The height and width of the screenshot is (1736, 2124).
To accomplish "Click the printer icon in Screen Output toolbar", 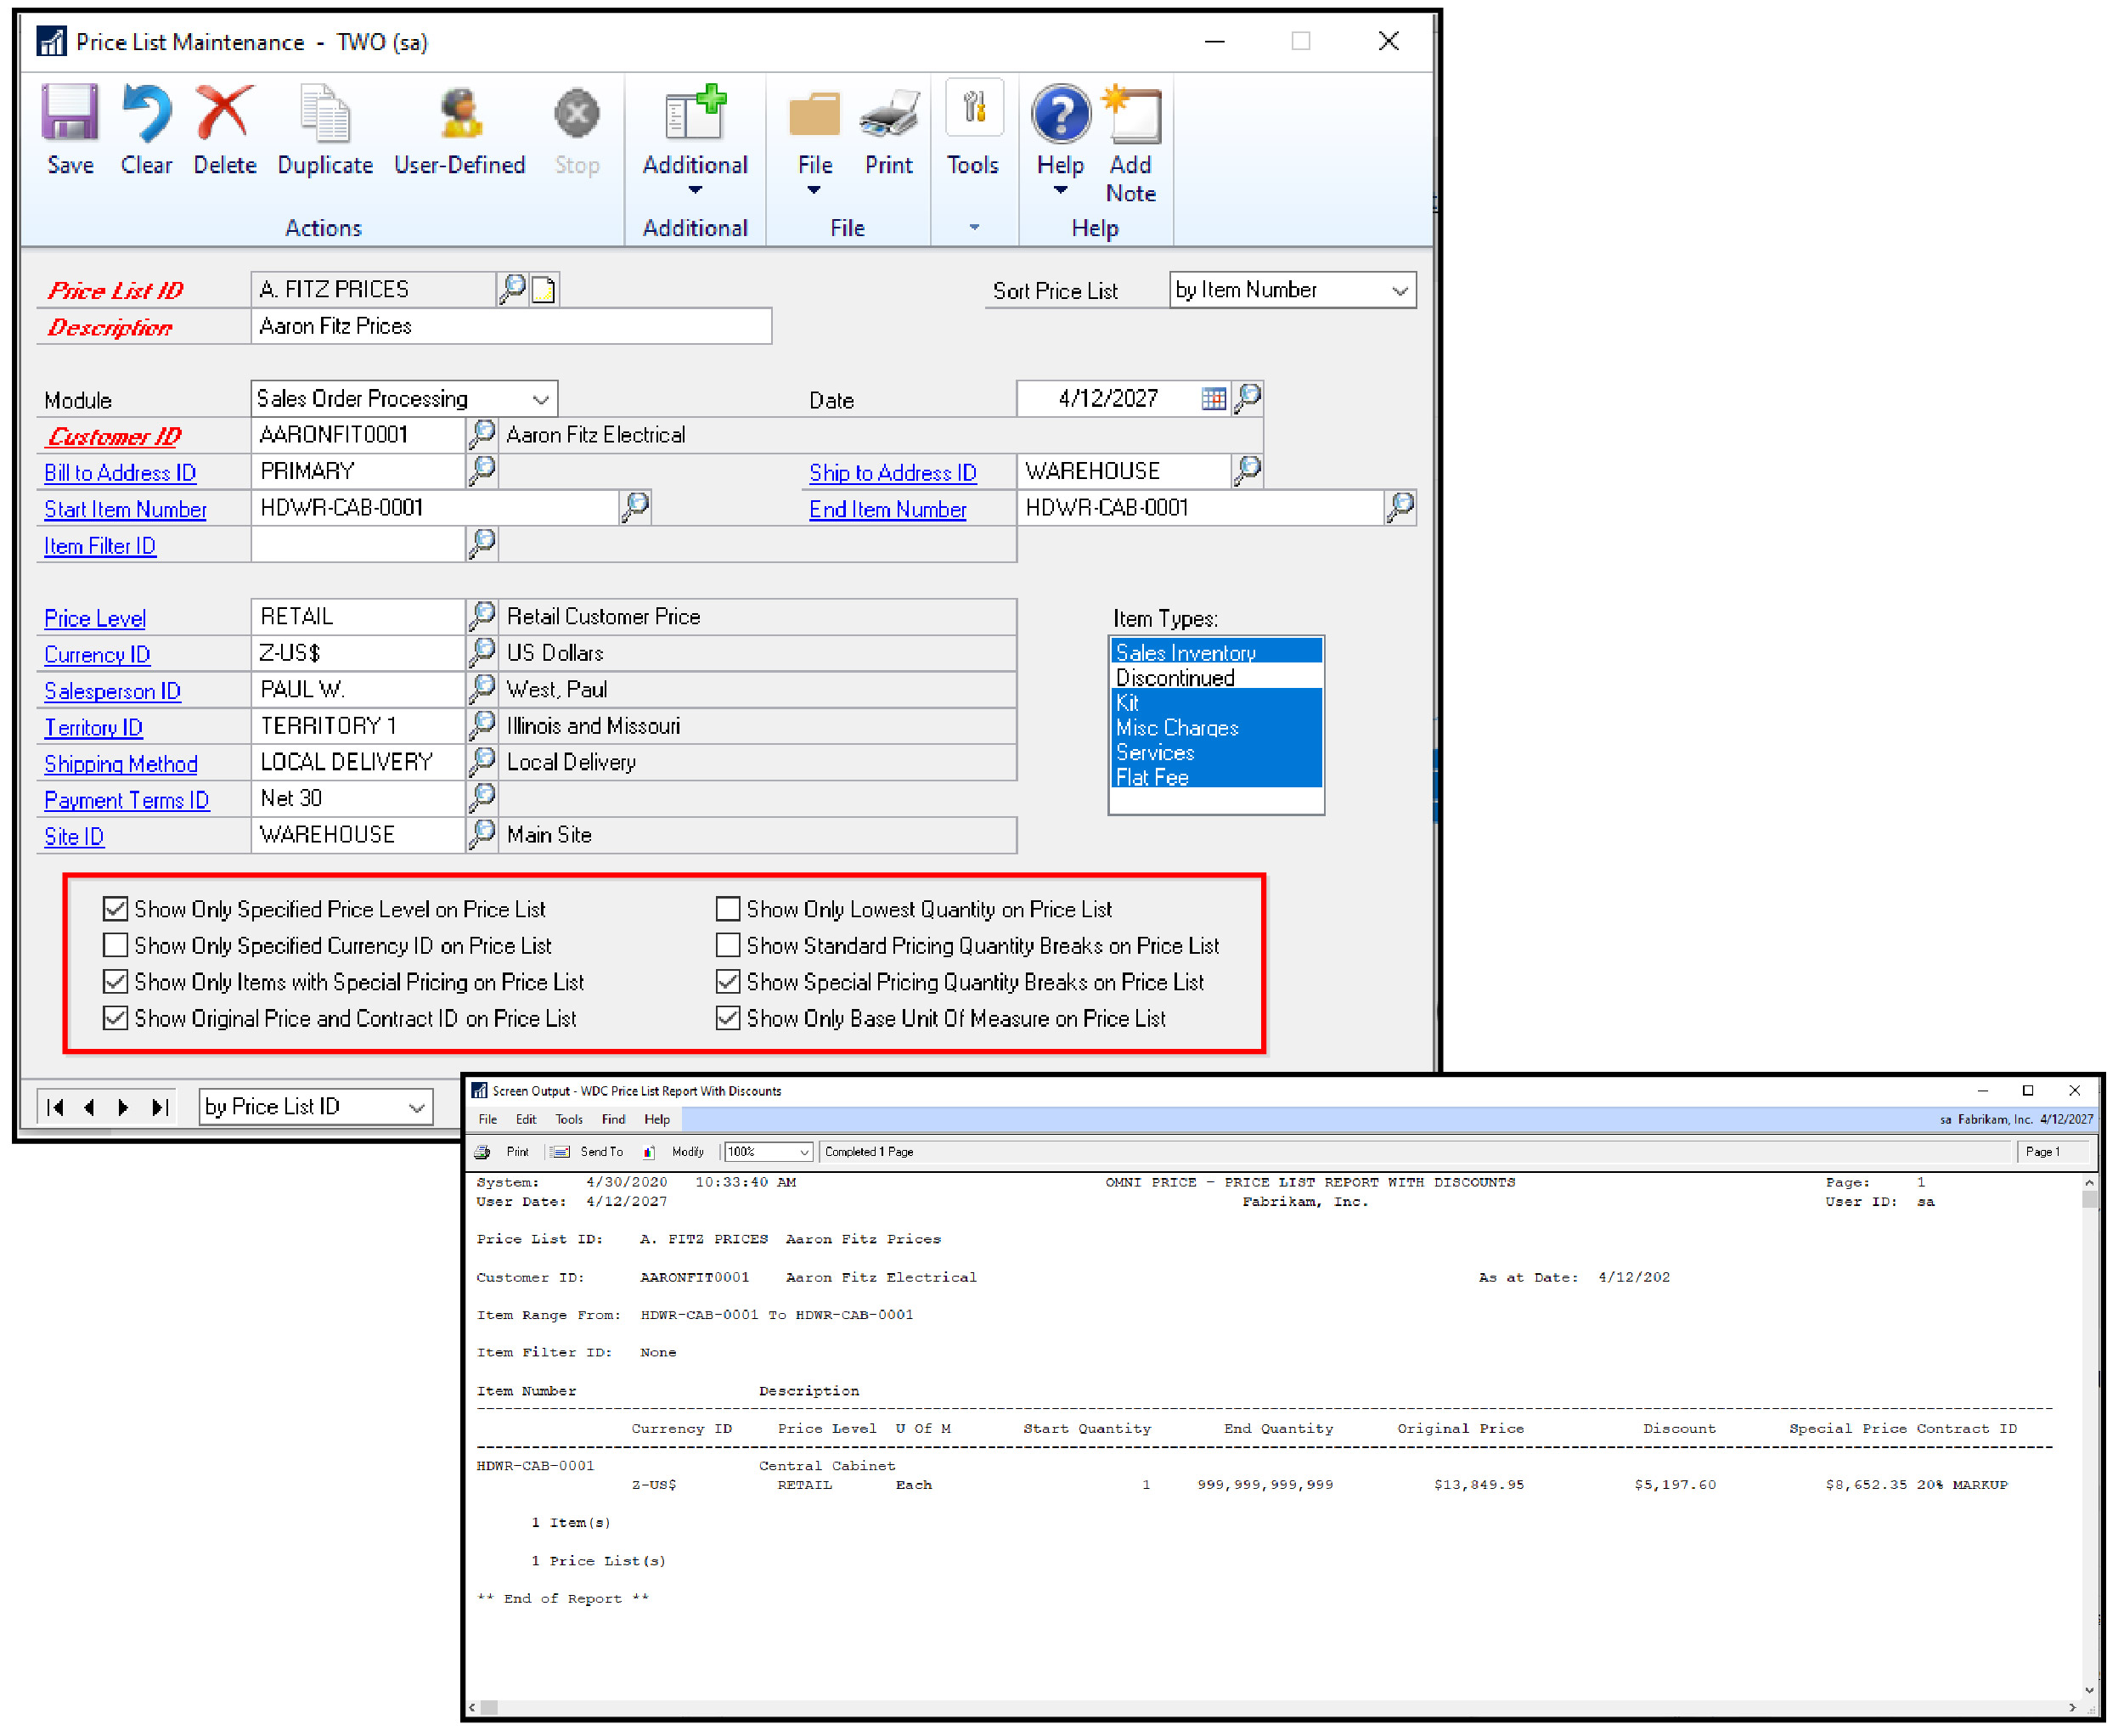I will [482, 1151].
